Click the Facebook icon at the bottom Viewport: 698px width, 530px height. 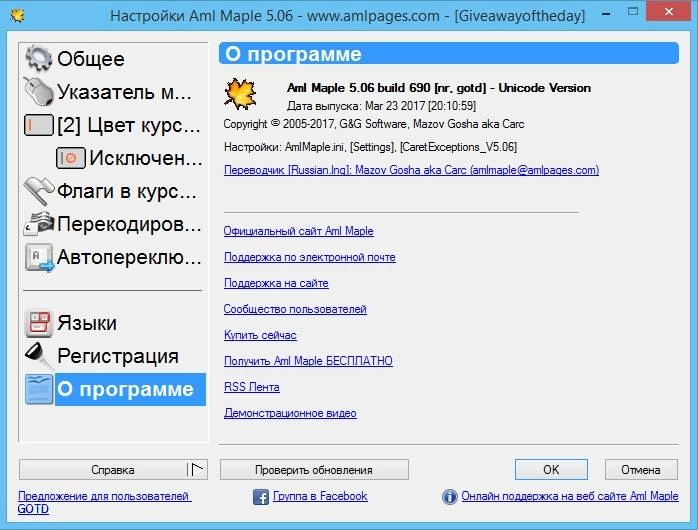click(x=261, y=497)
